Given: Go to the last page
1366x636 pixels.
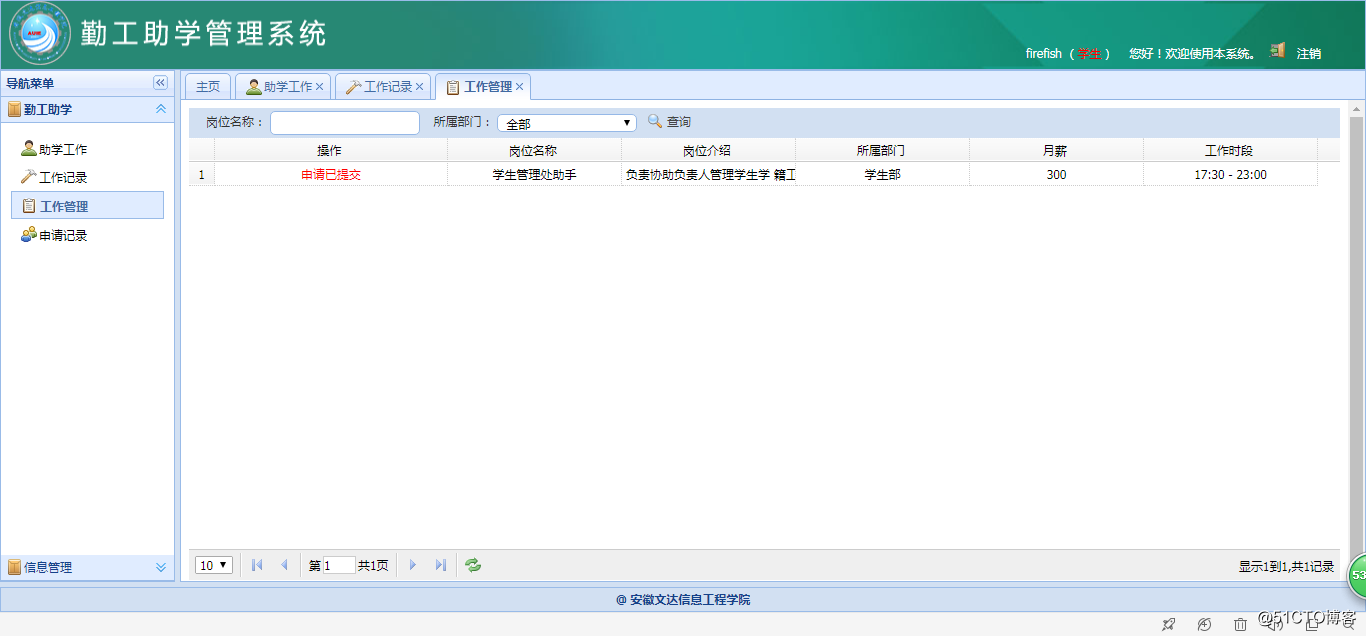Looking at the screenshot, I should coord(440,565).
